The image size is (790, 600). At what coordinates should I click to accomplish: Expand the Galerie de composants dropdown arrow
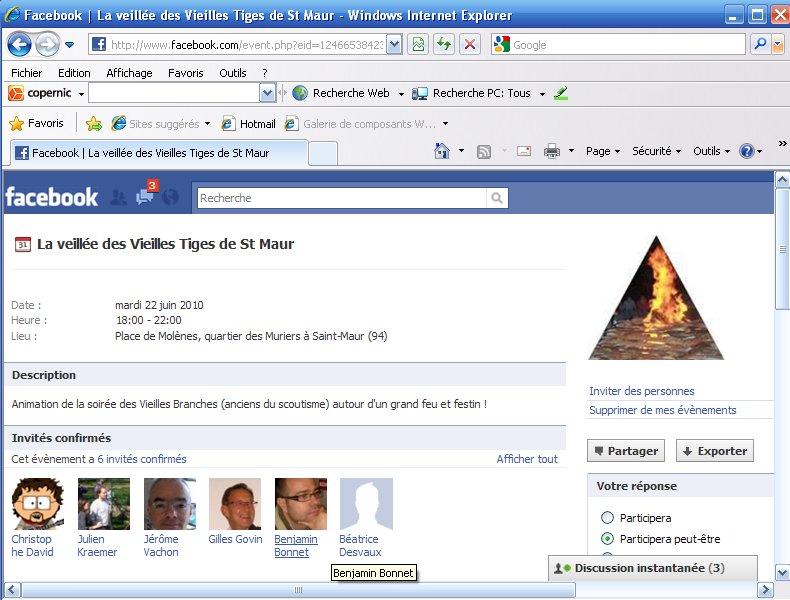(x=445, y=123)
